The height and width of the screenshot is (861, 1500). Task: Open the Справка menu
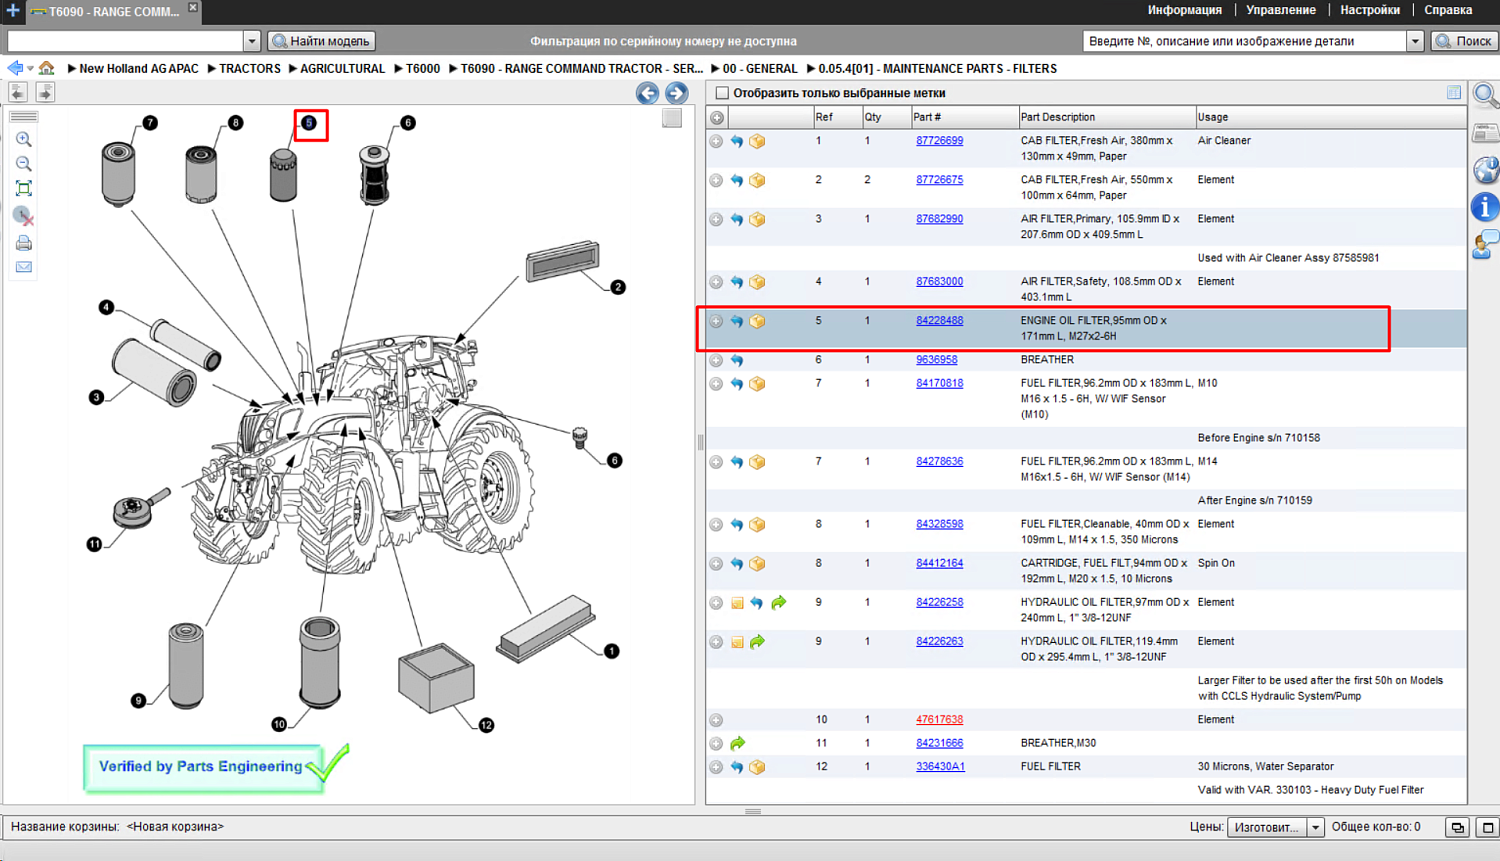[1448, 10]
